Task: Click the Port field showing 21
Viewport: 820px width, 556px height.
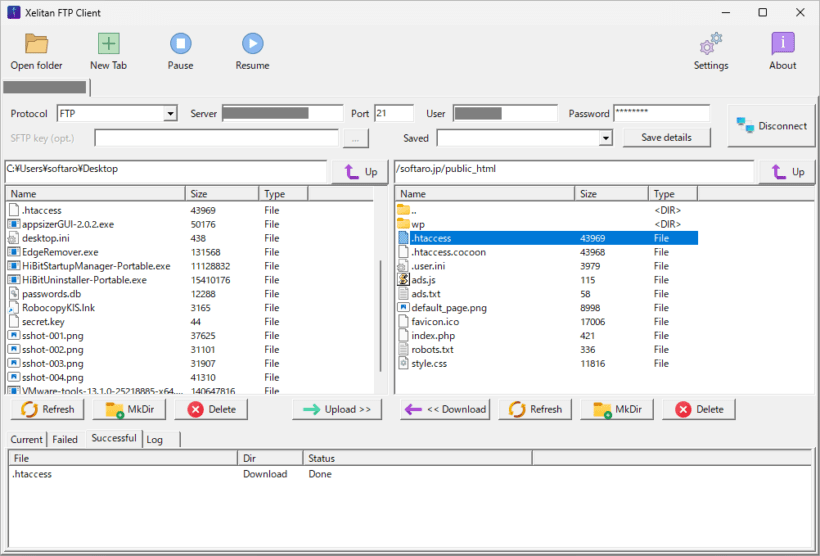Action: click(x=394, y=114)
